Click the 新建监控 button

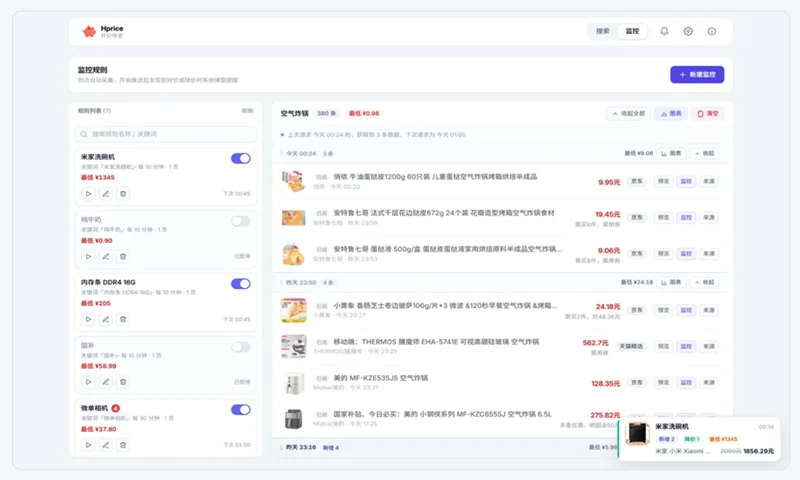tap(697, 74)
